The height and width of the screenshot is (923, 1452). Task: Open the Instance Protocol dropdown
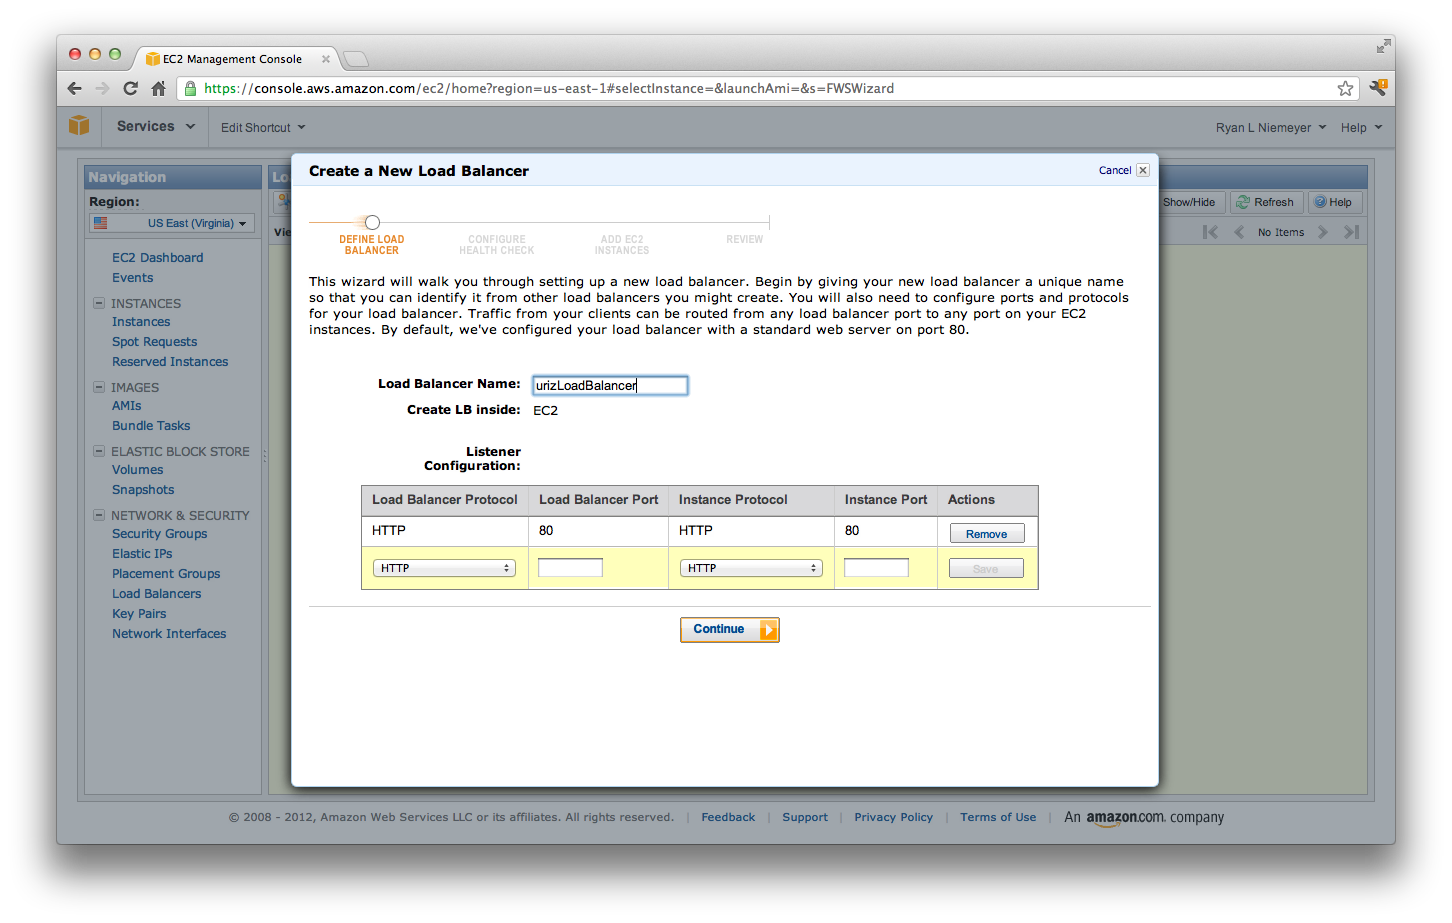coord(751,568)
